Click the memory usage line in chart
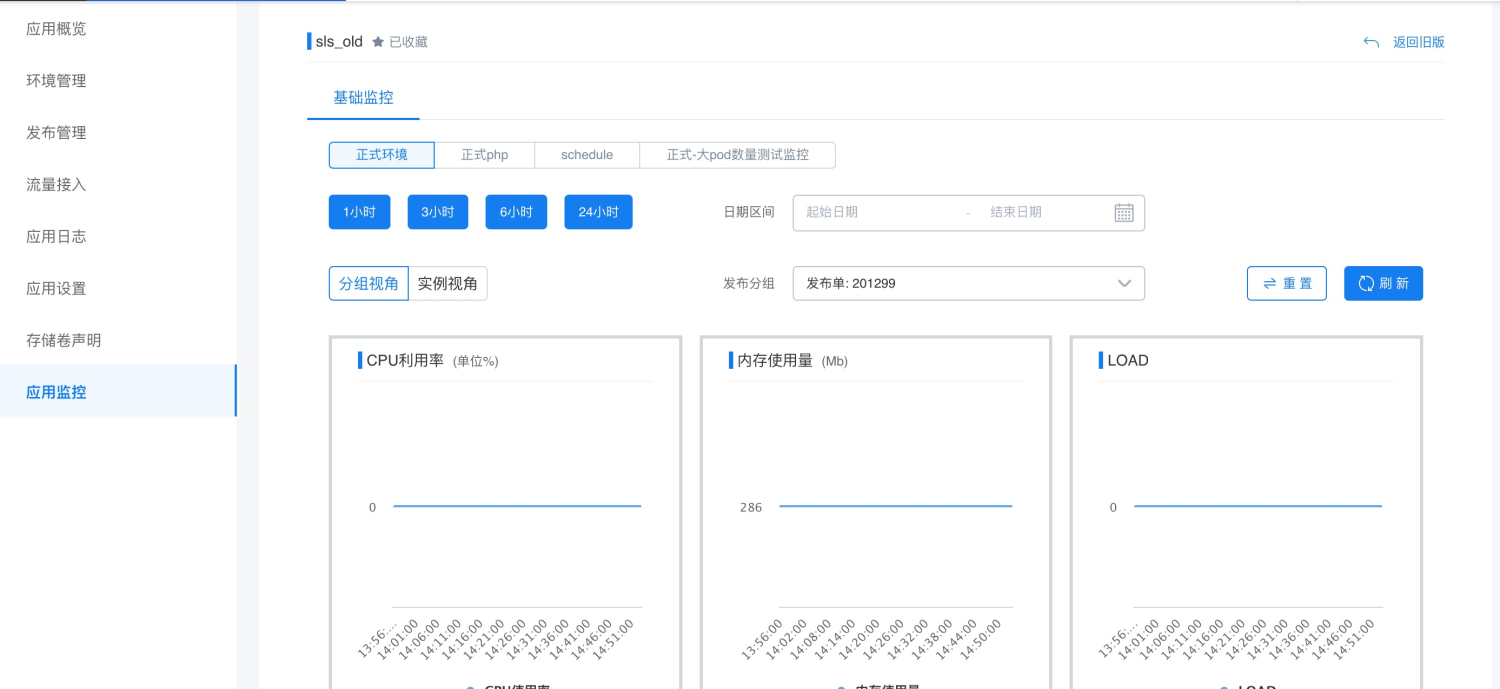This screenshot has width=1500, height=689. tap(896, 506)
